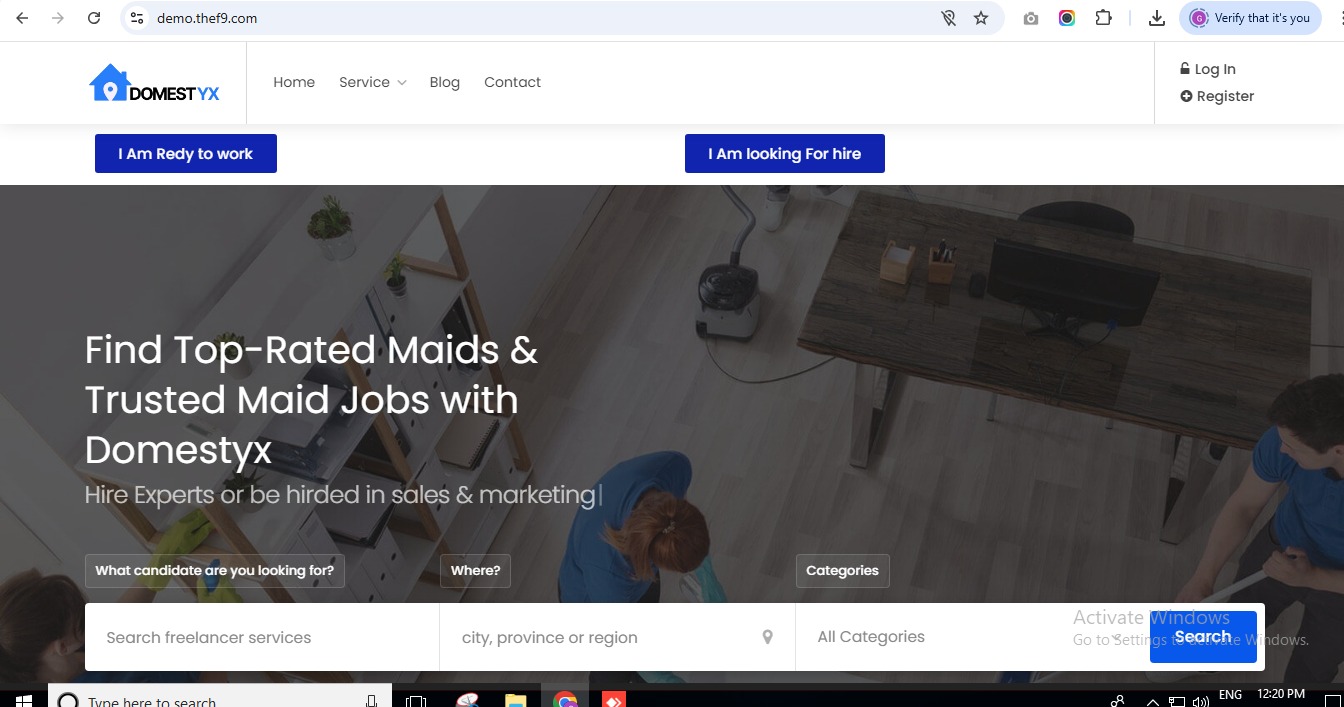The width and height of the screenshot is (1344, 707).
Task: Open the site information icon in the address bar
Action: click(138, 18)
